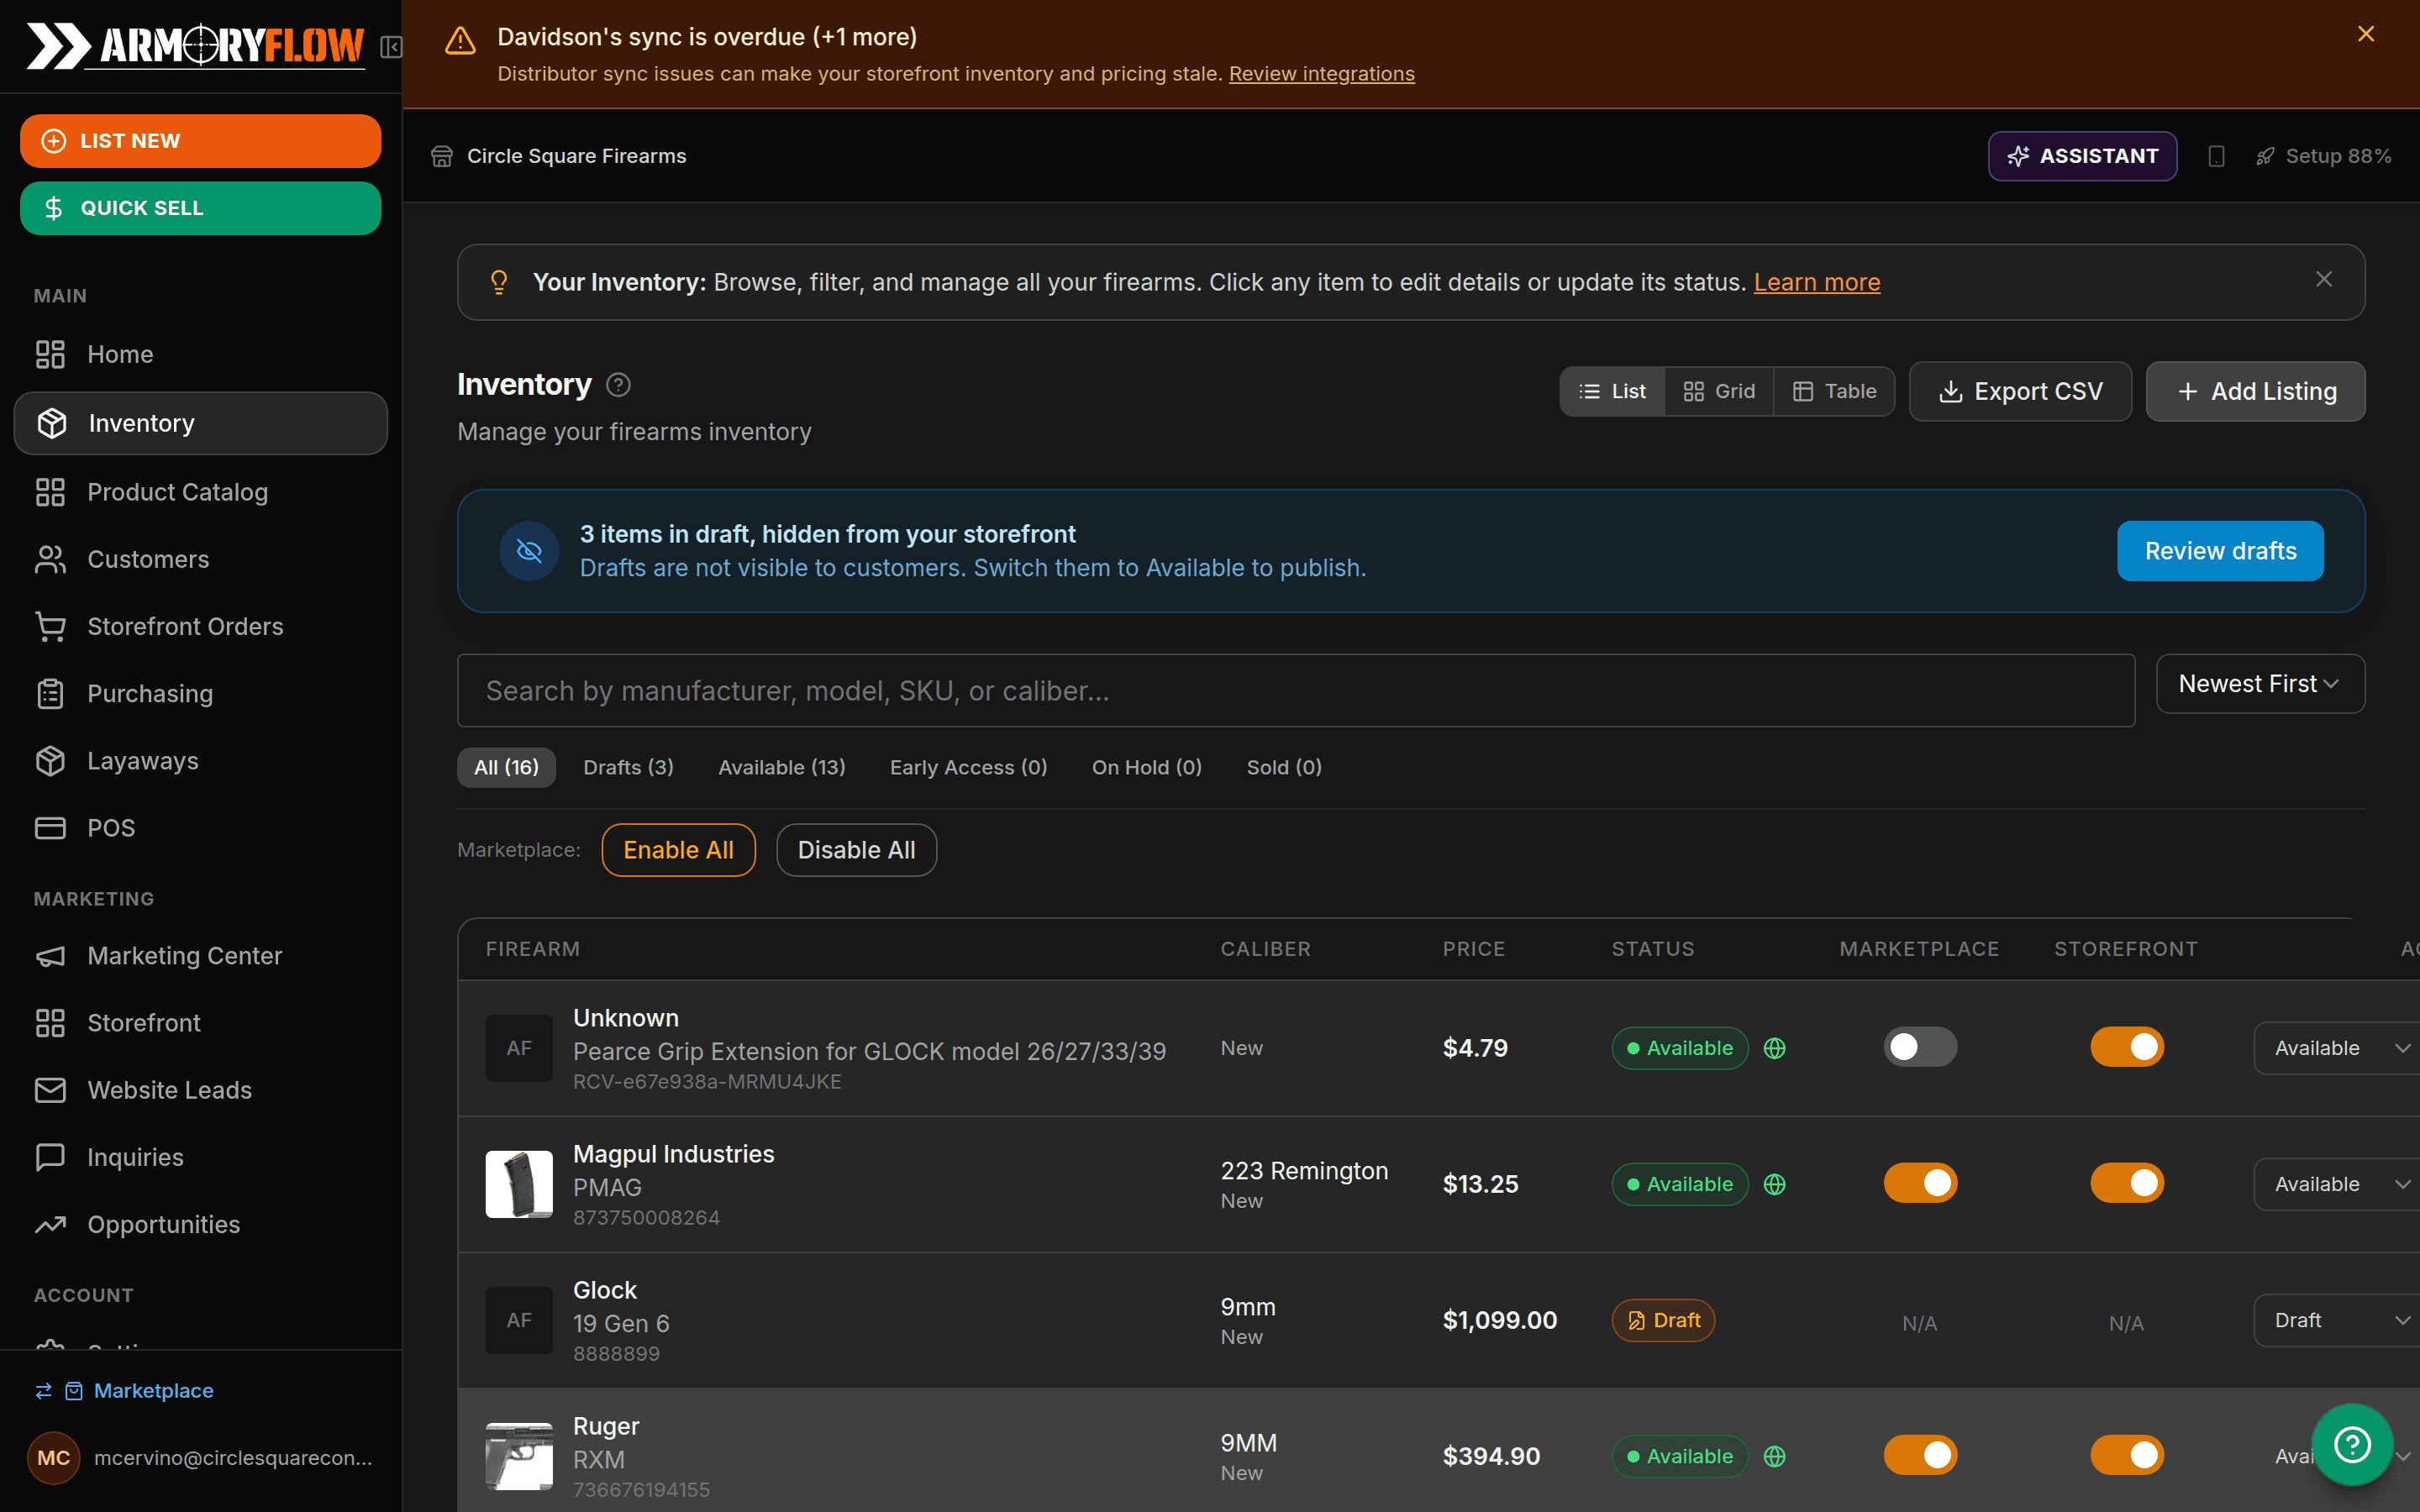Screen dimensions: 2420x1512
Task: Go to Customers page
Action: click(x=201, y=559)
